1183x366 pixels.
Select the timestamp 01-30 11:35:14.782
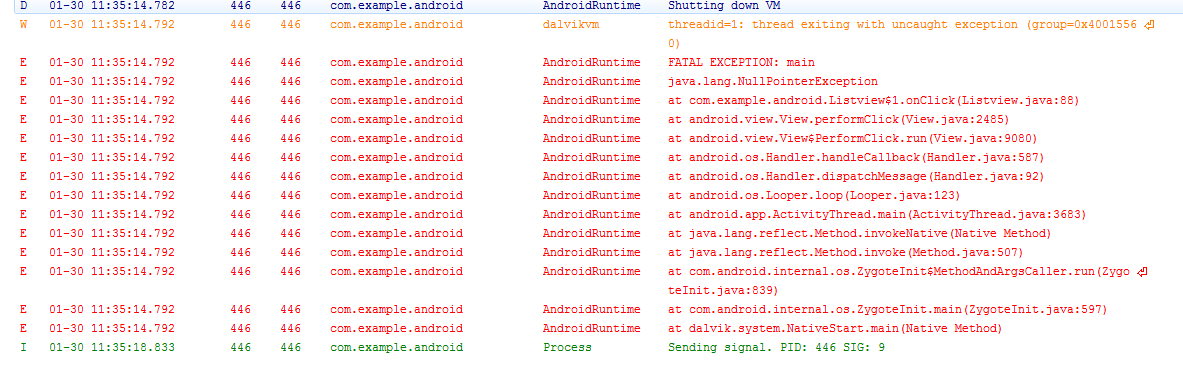coord(112,5)
